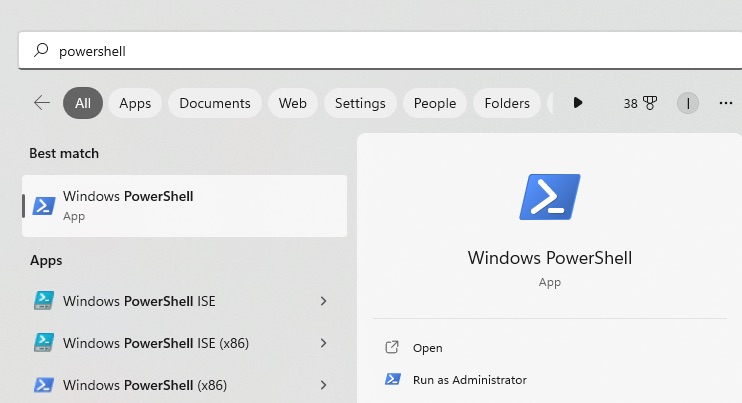Select the All filter tab
This screenshot has width=742, height=403.
83,103
